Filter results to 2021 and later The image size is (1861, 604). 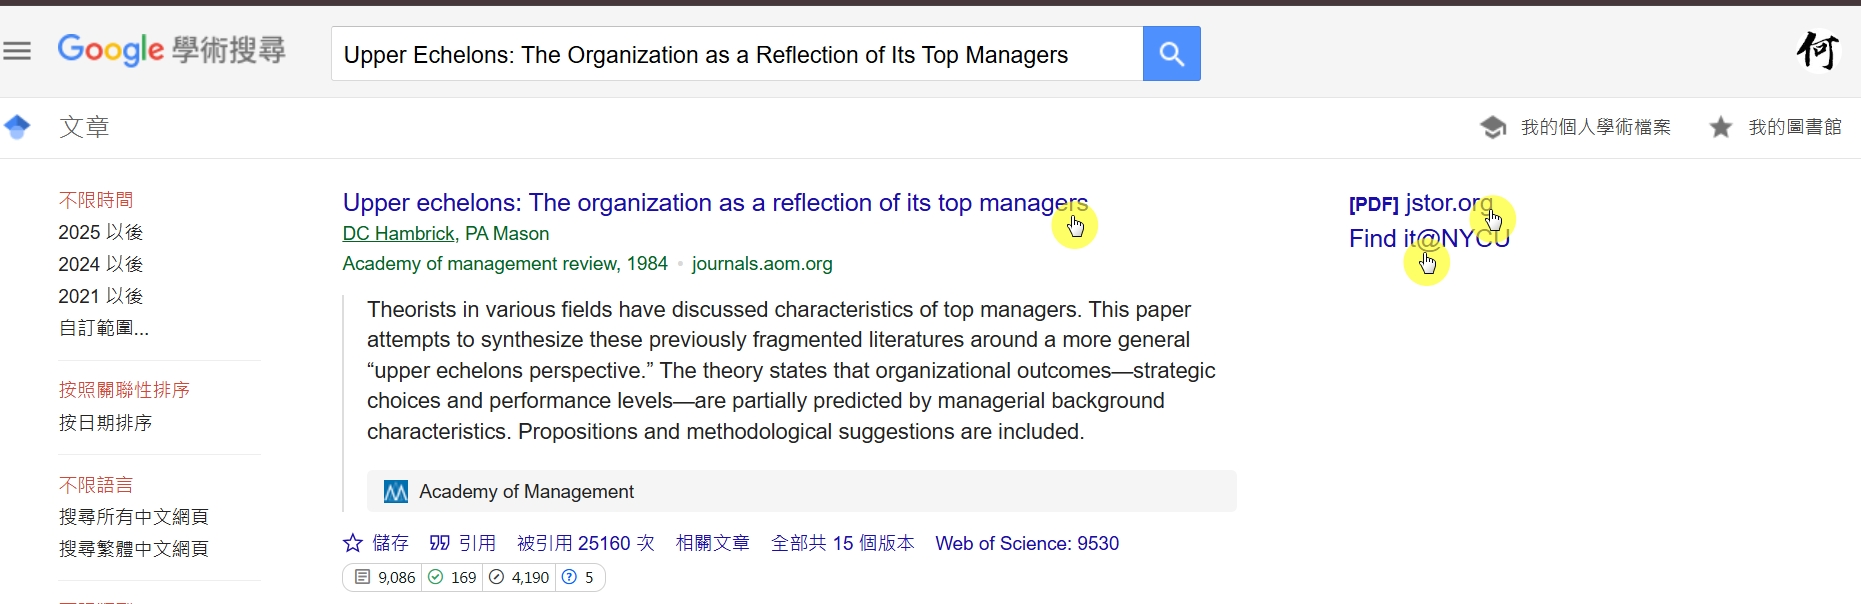tap(101, 296)
